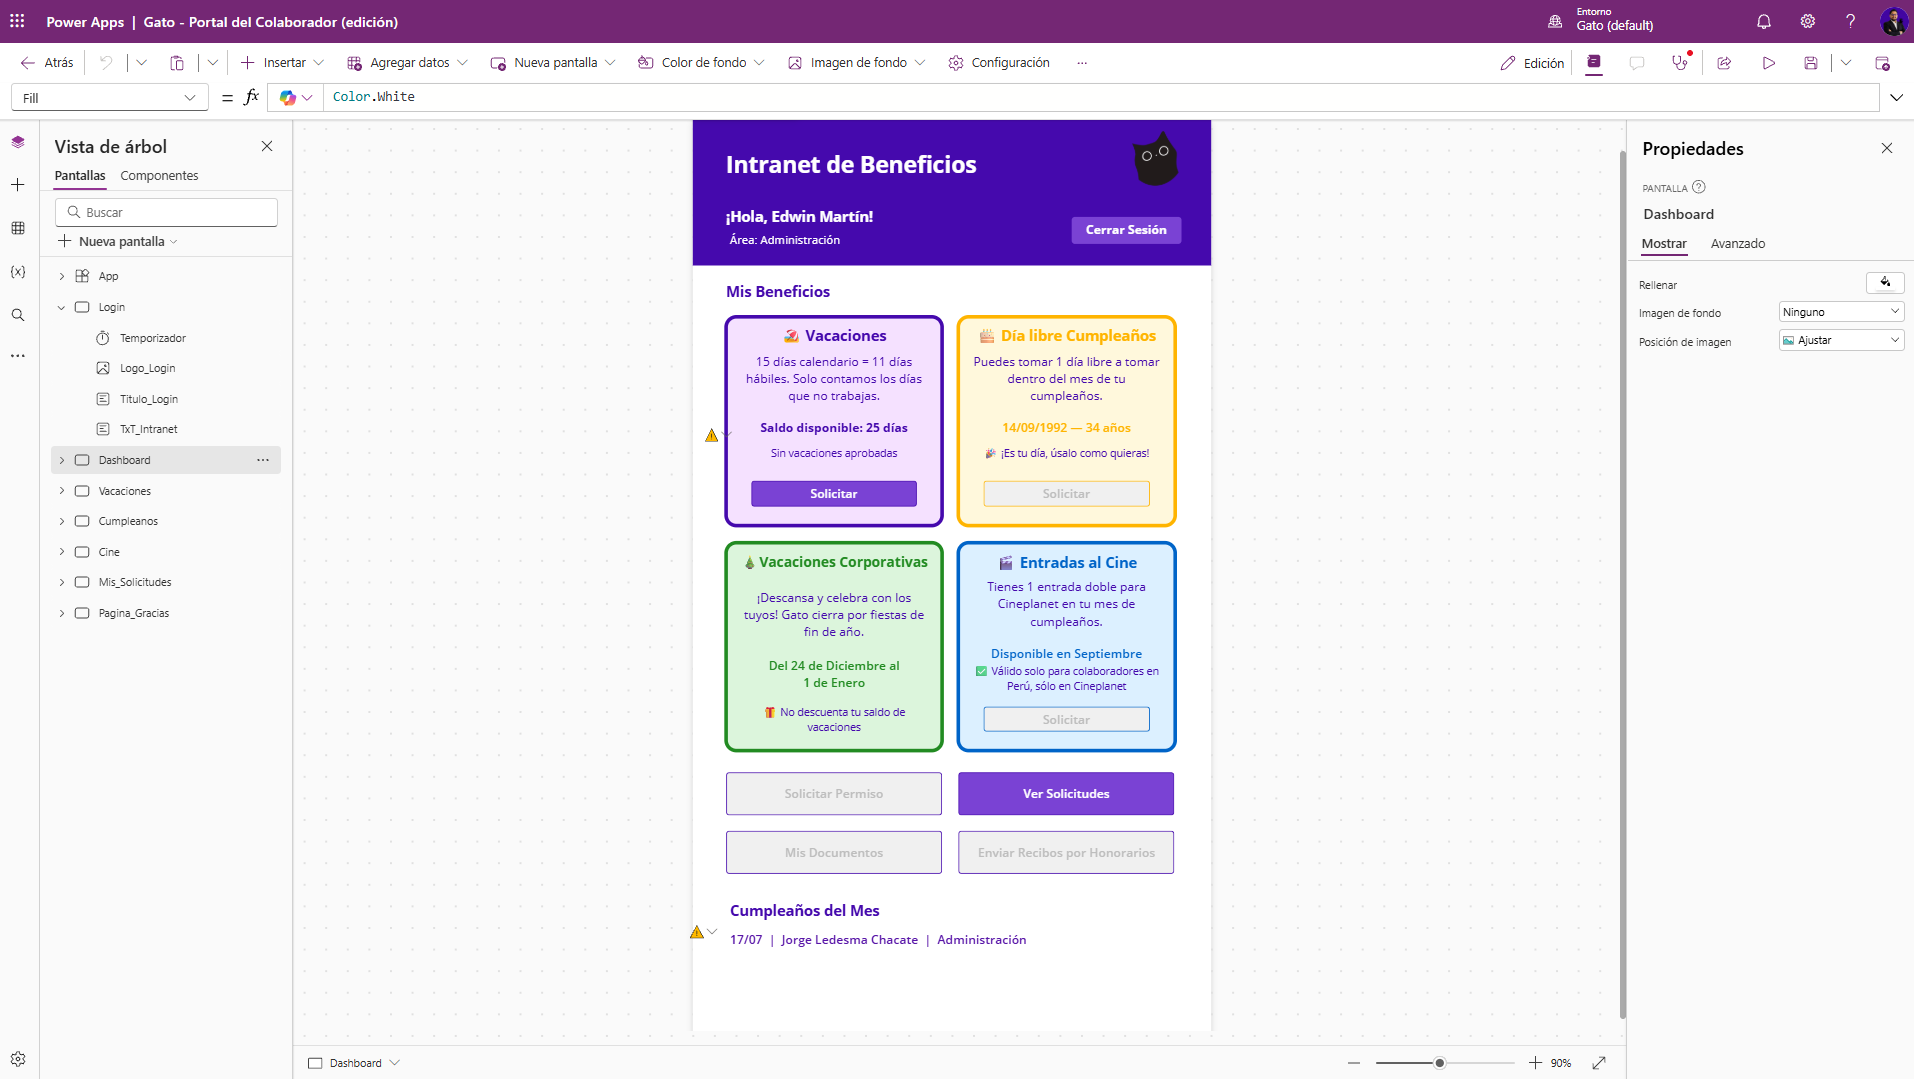Open the Imagen de fondo Ninguno dropdown
The height and width of the screenshot is (1079, 1914).
tap(1841, 312)
